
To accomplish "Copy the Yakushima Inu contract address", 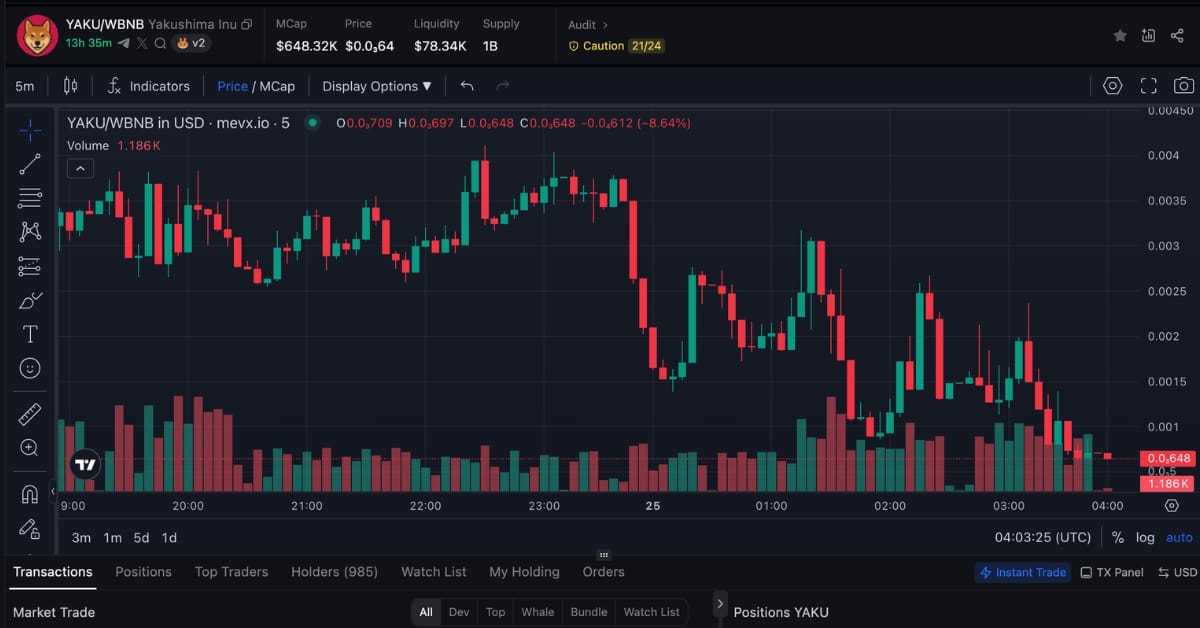I will [247, 23].
